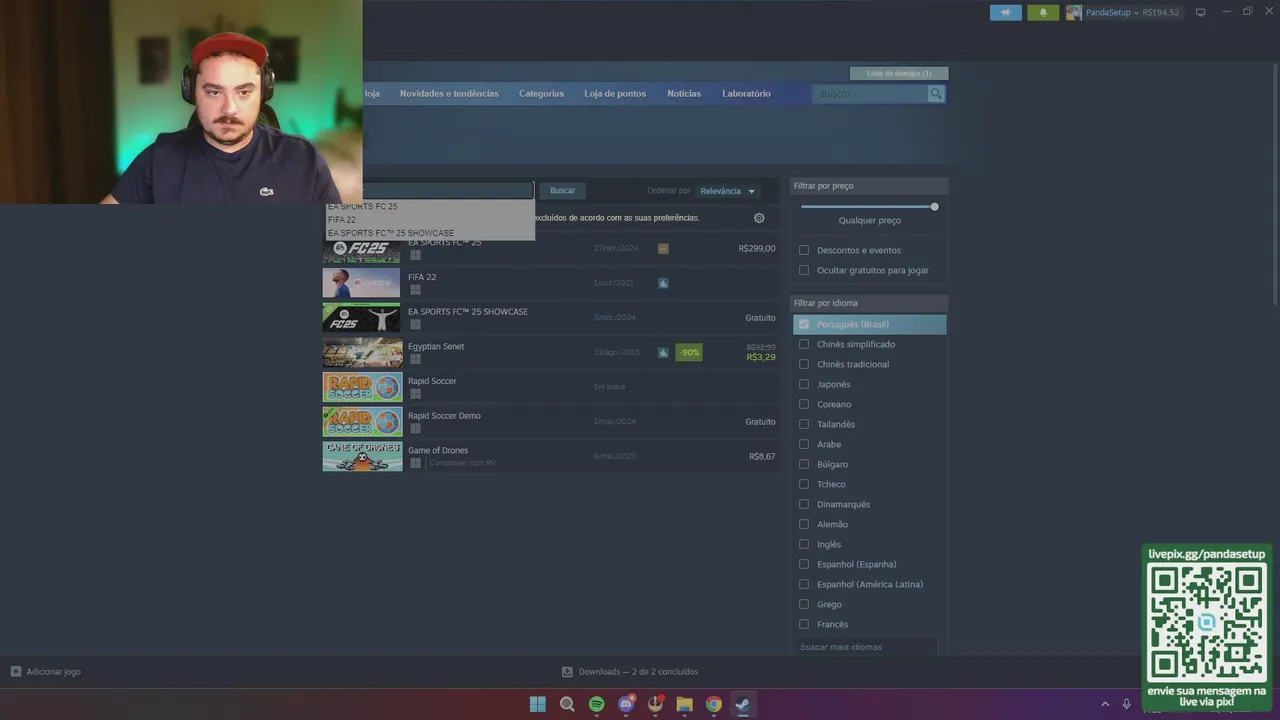Uncheck Português (Brasil) language filter
The image size is (1280, 720).
[x=804, y=324]
